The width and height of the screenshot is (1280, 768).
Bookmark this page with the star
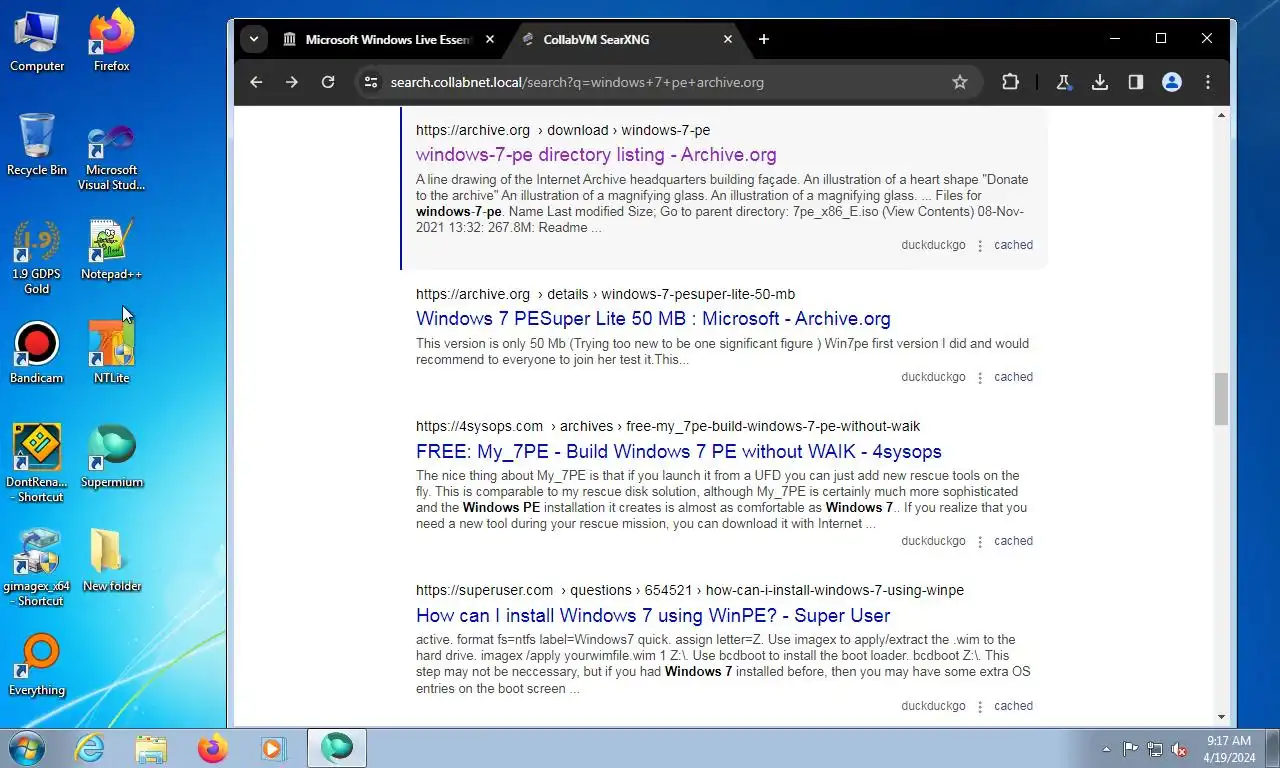(x=960, y=82)
